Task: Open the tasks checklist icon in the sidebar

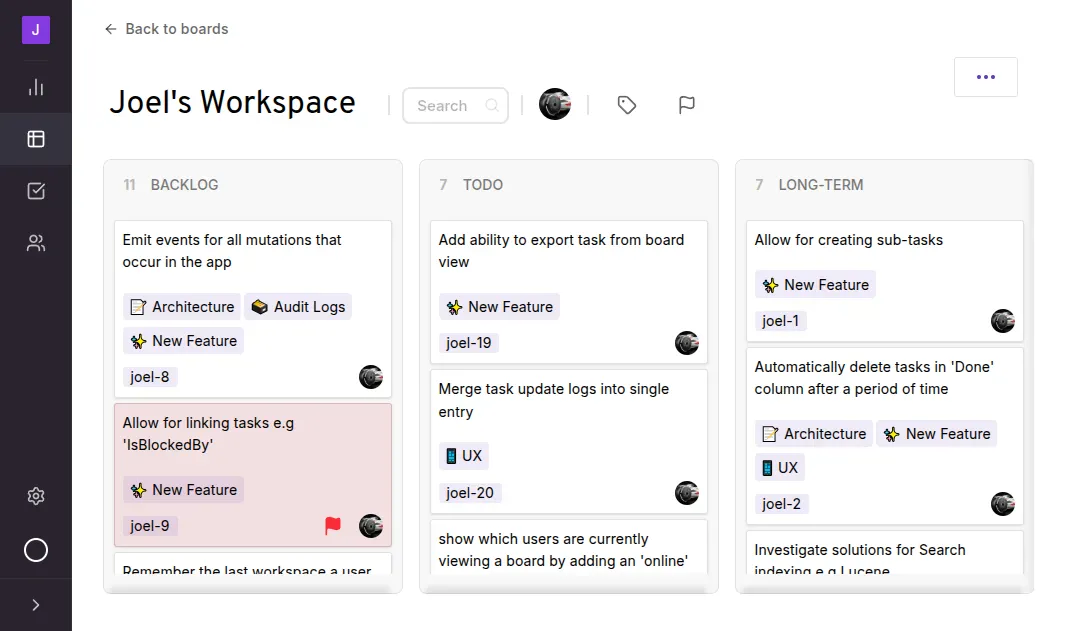Action: pos(36,191)
